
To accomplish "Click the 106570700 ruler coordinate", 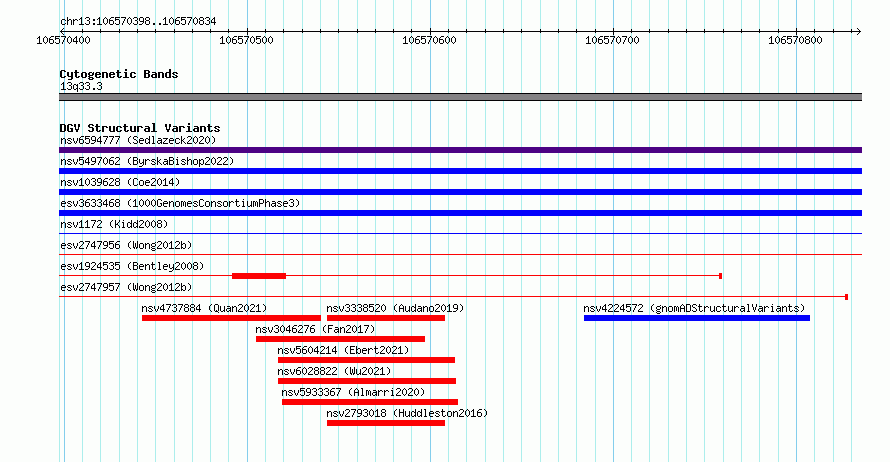I will [x=612, y=40].
